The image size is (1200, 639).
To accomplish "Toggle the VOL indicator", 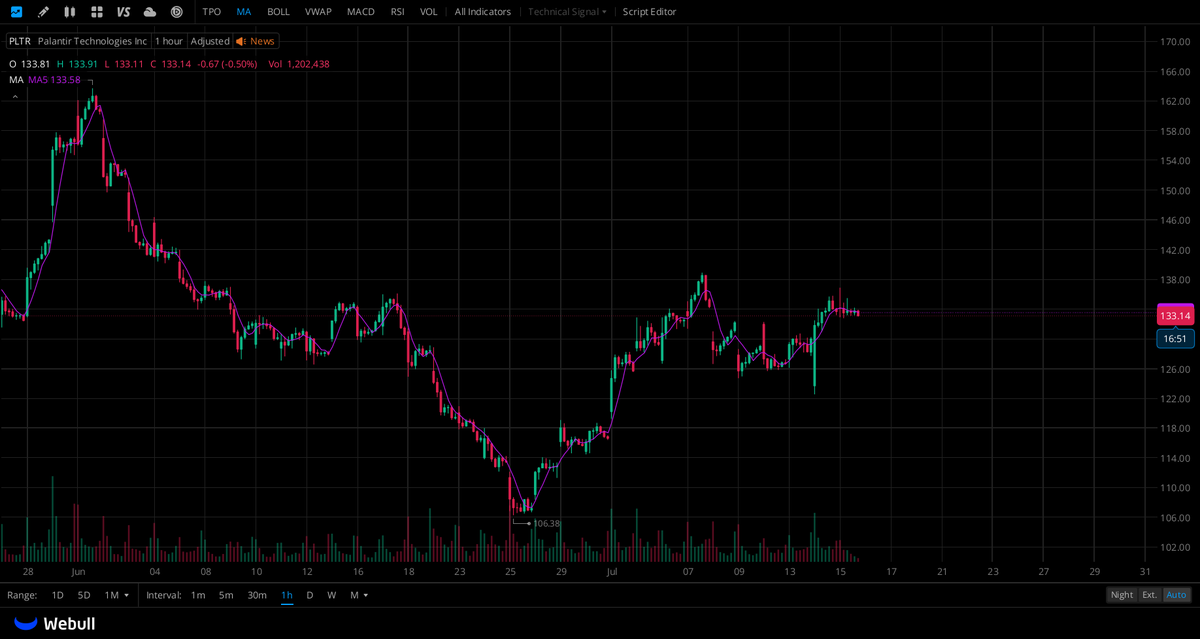I will tap(428, 12).
